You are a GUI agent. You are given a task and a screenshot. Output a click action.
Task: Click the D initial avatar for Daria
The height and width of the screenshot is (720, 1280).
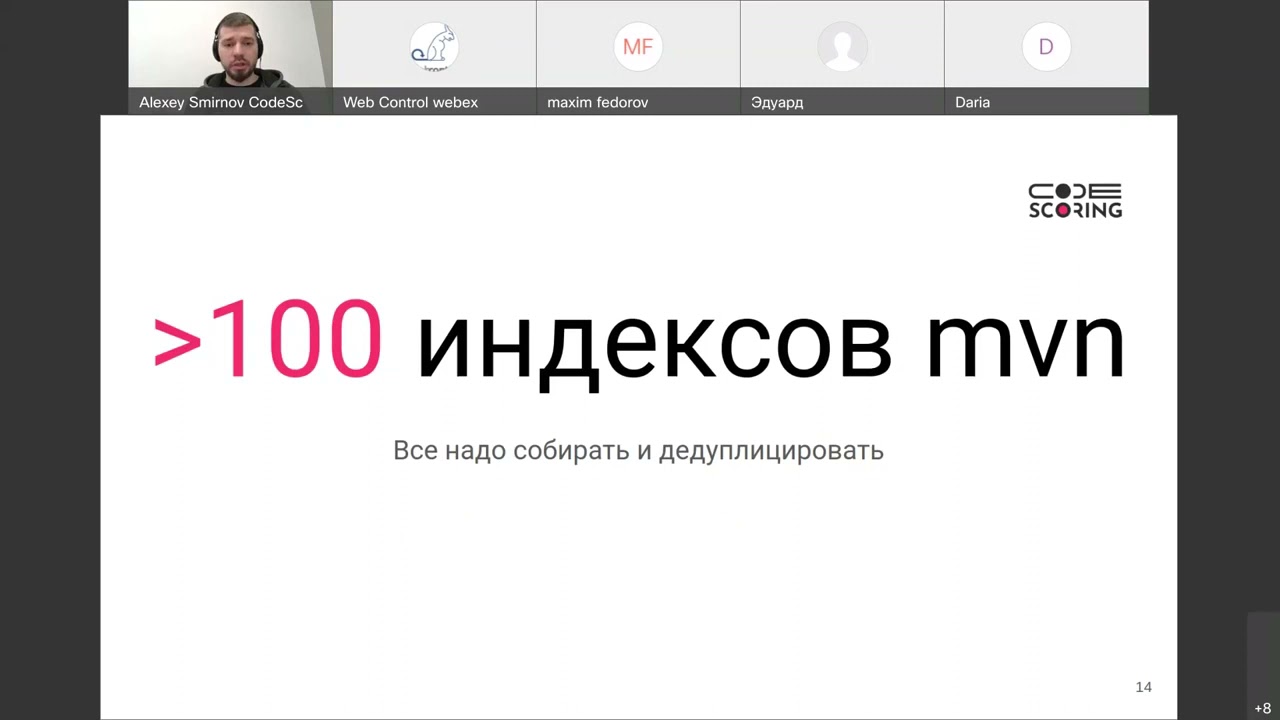[1046, 47]
